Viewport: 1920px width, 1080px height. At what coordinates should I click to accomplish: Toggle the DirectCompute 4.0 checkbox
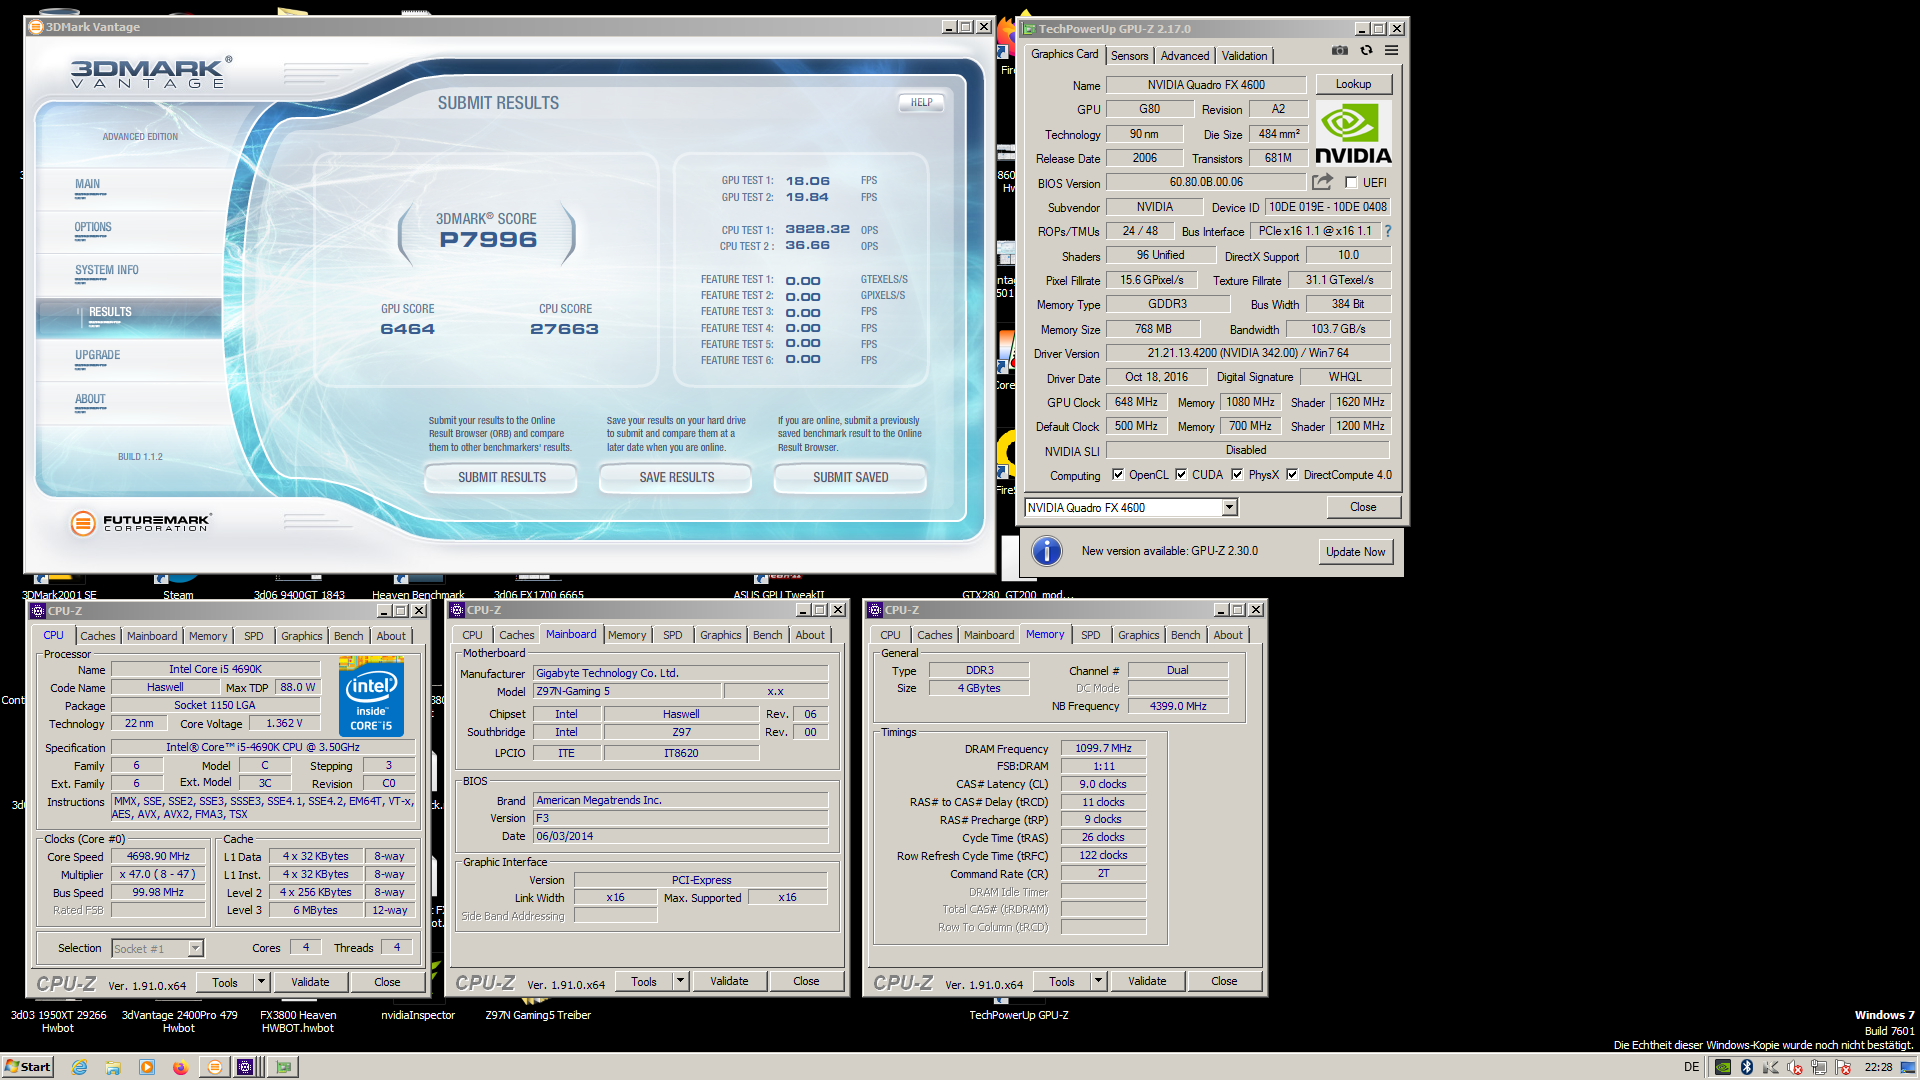(1292, 475)
